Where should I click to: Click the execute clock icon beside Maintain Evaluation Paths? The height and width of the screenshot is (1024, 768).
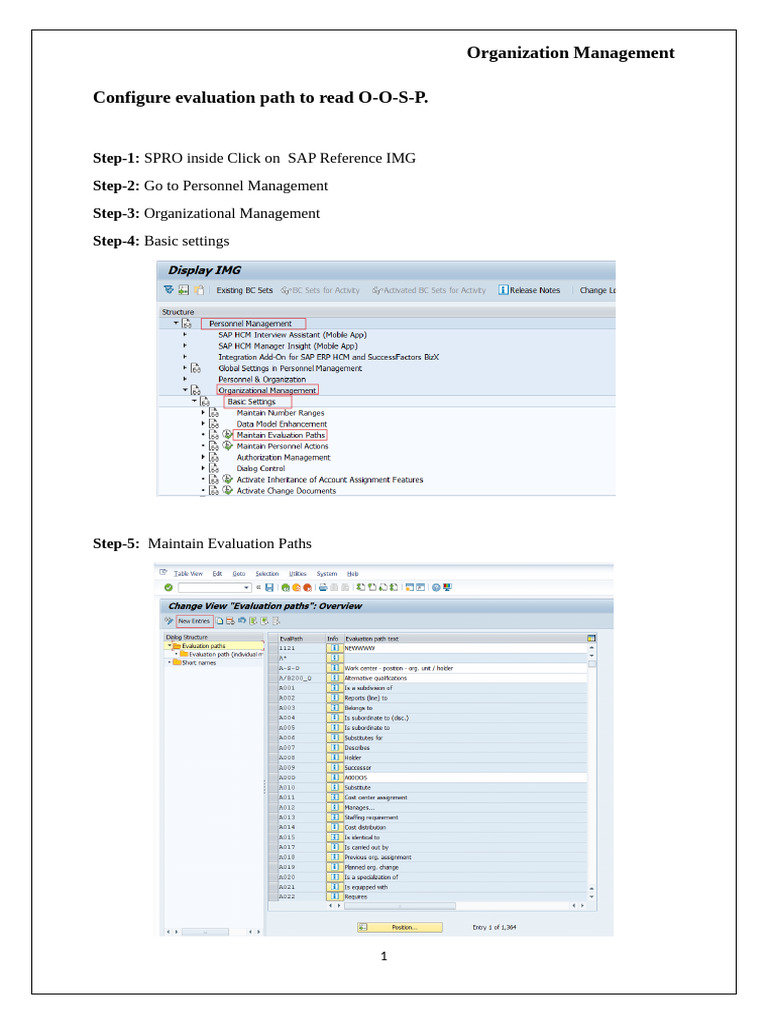[227, 434]
